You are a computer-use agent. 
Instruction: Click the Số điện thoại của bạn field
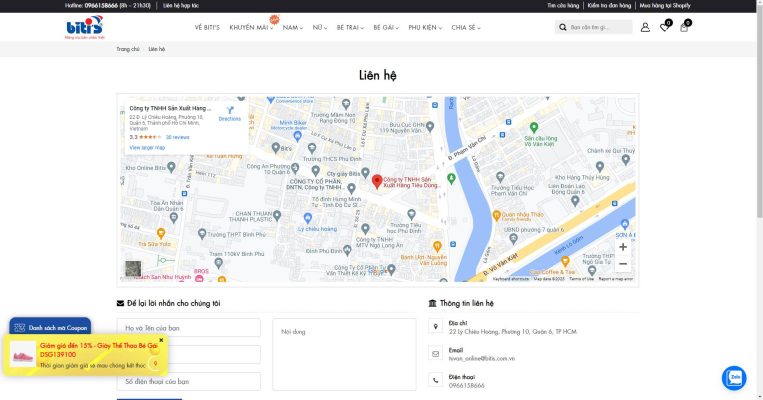coord(188,382)
